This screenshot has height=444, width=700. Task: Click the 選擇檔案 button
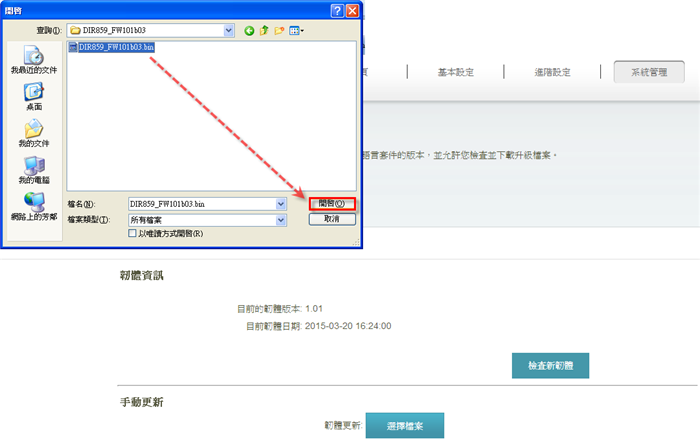pos(404,425)
